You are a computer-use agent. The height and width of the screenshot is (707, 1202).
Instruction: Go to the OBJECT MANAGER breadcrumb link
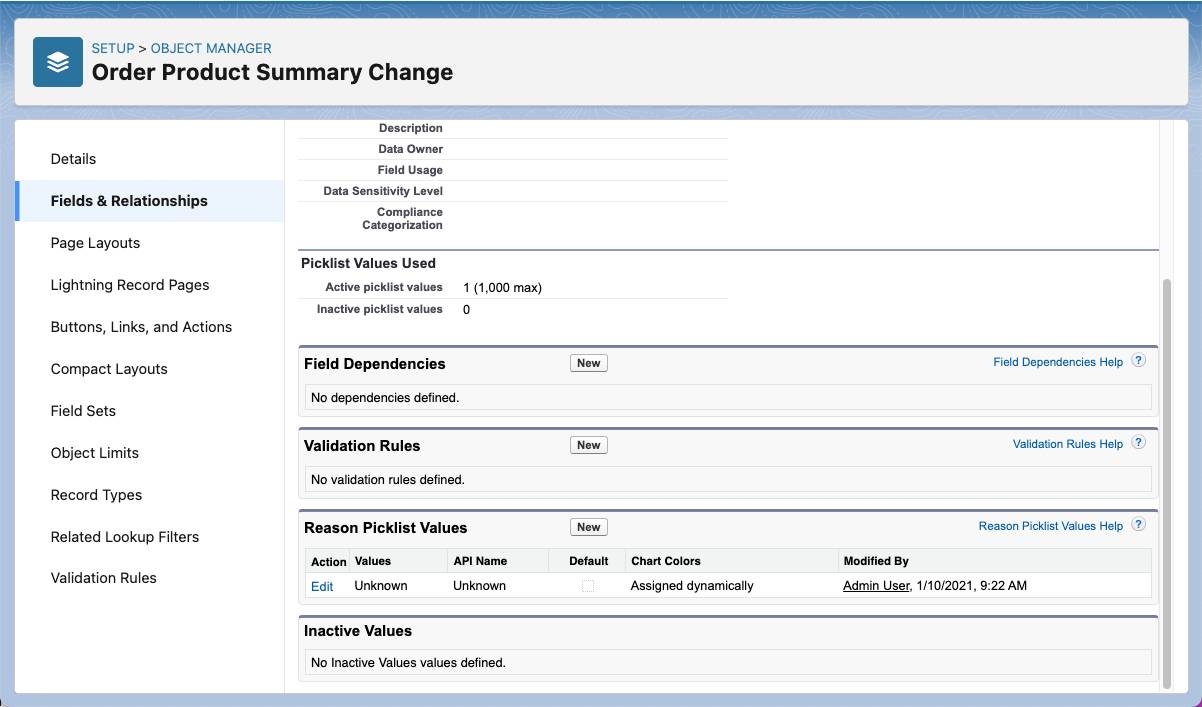click(x=211, y=47)
